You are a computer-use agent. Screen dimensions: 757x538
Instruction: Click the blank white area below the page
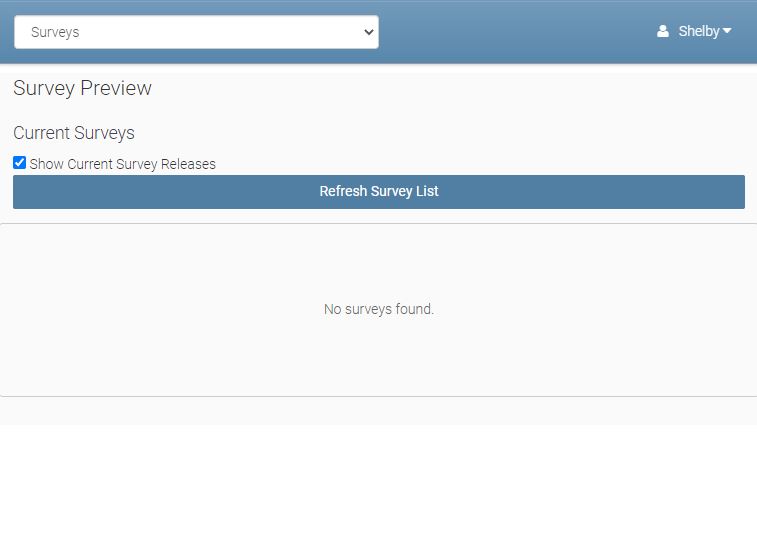pyautogui.click(x=379, y=480)
